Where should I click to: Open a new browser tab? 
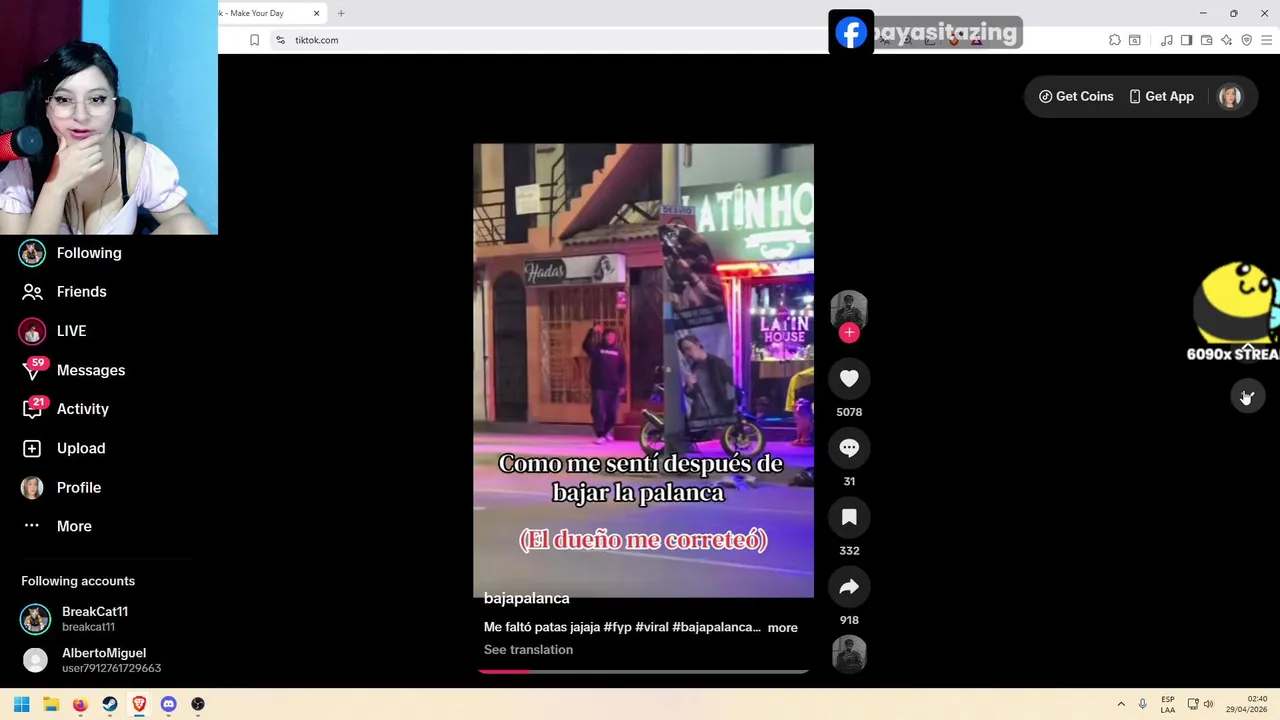tap(341, 13)
